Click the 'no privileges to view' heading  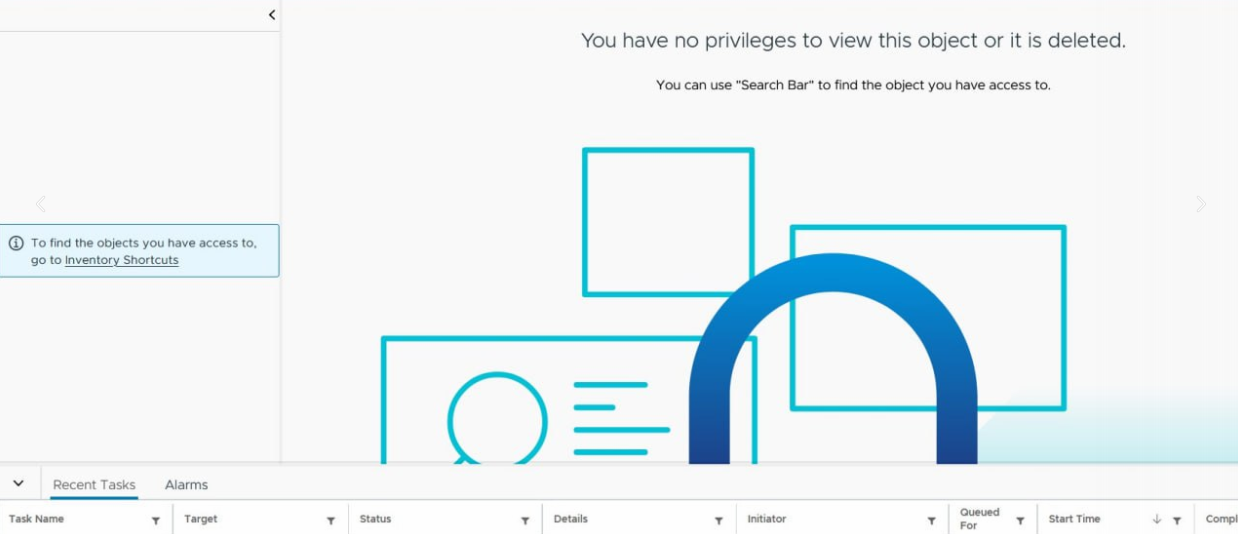pos(853,41)
